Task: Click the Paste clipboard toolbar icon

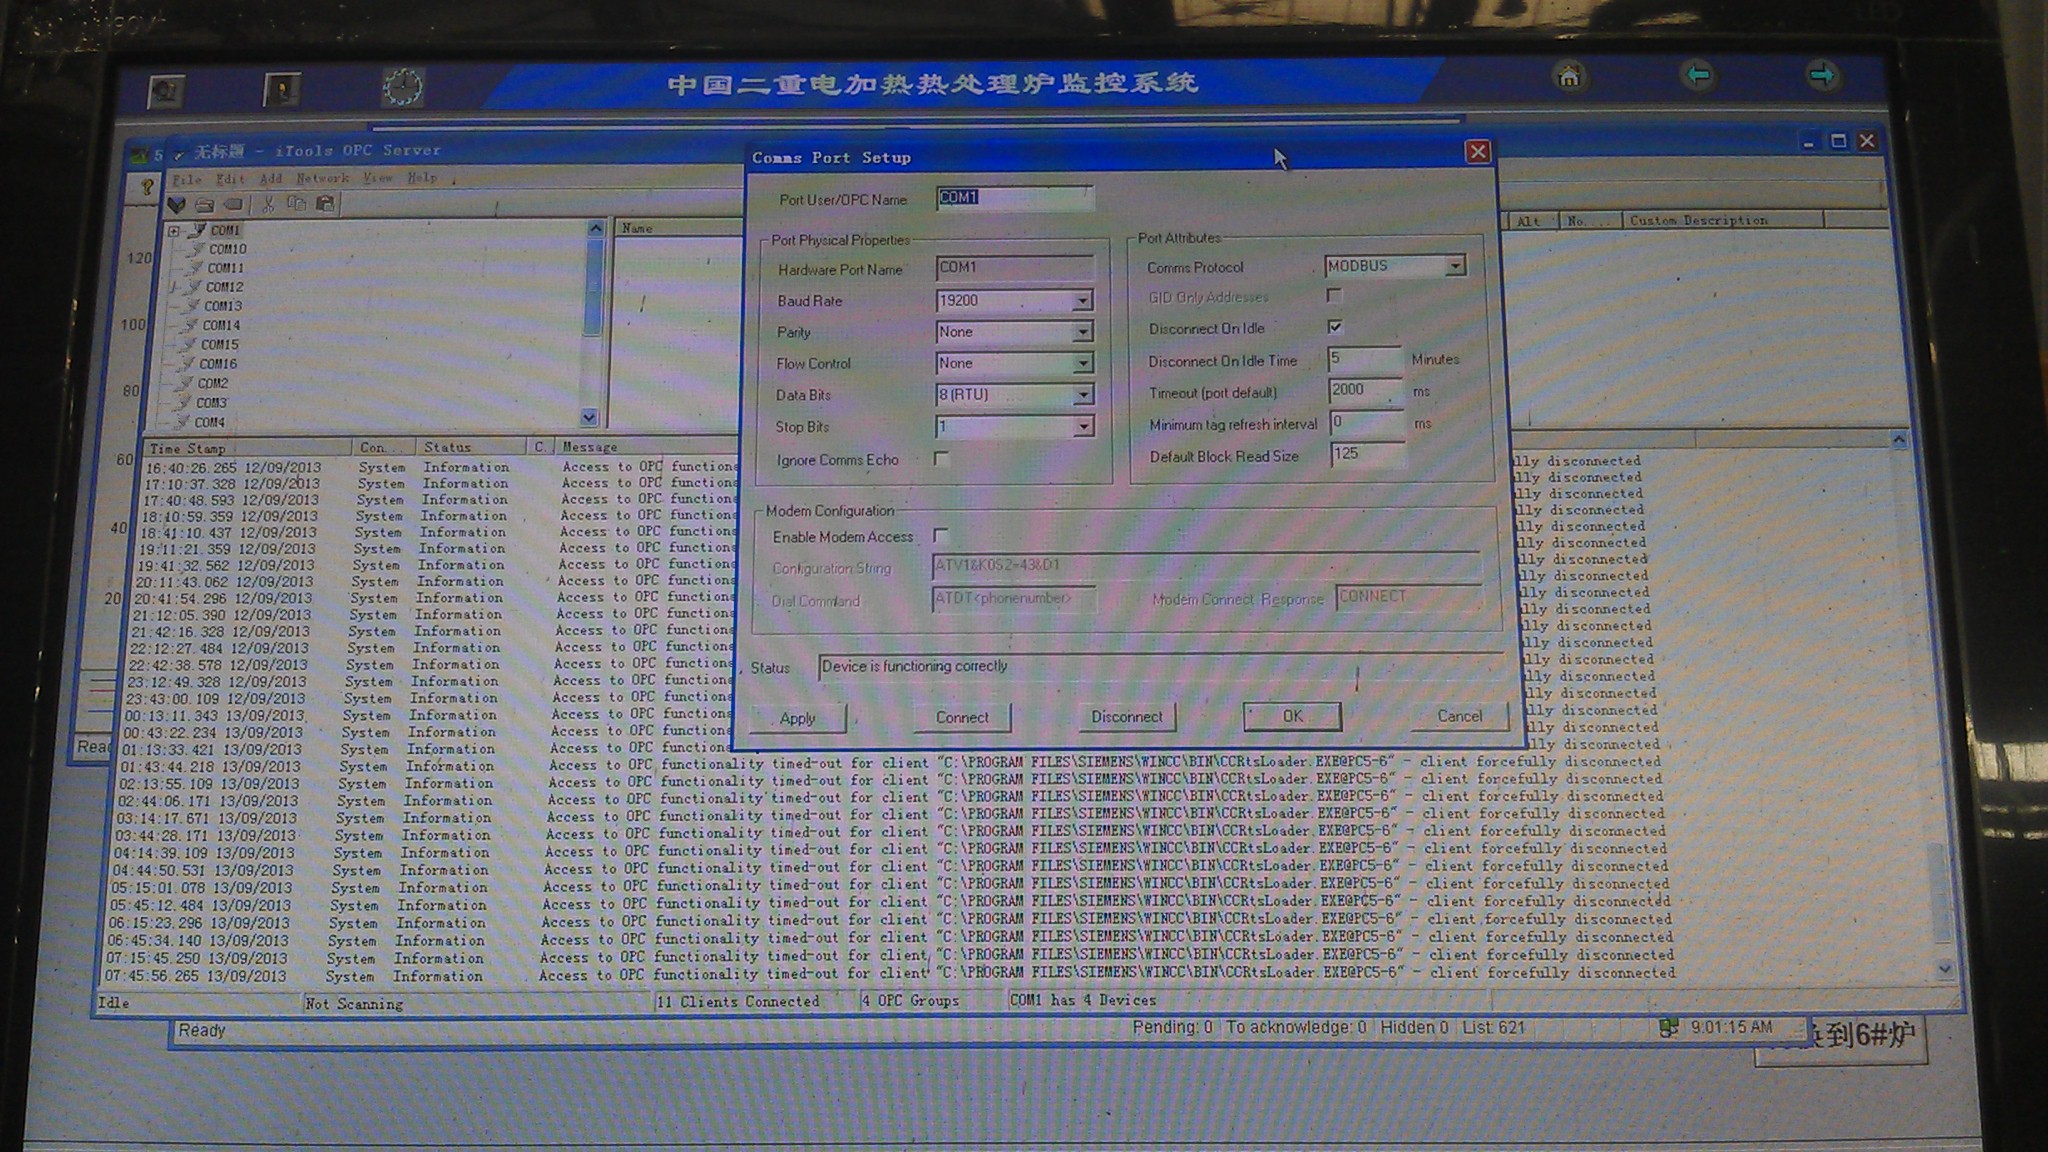Action: click(x=325, y=204)
